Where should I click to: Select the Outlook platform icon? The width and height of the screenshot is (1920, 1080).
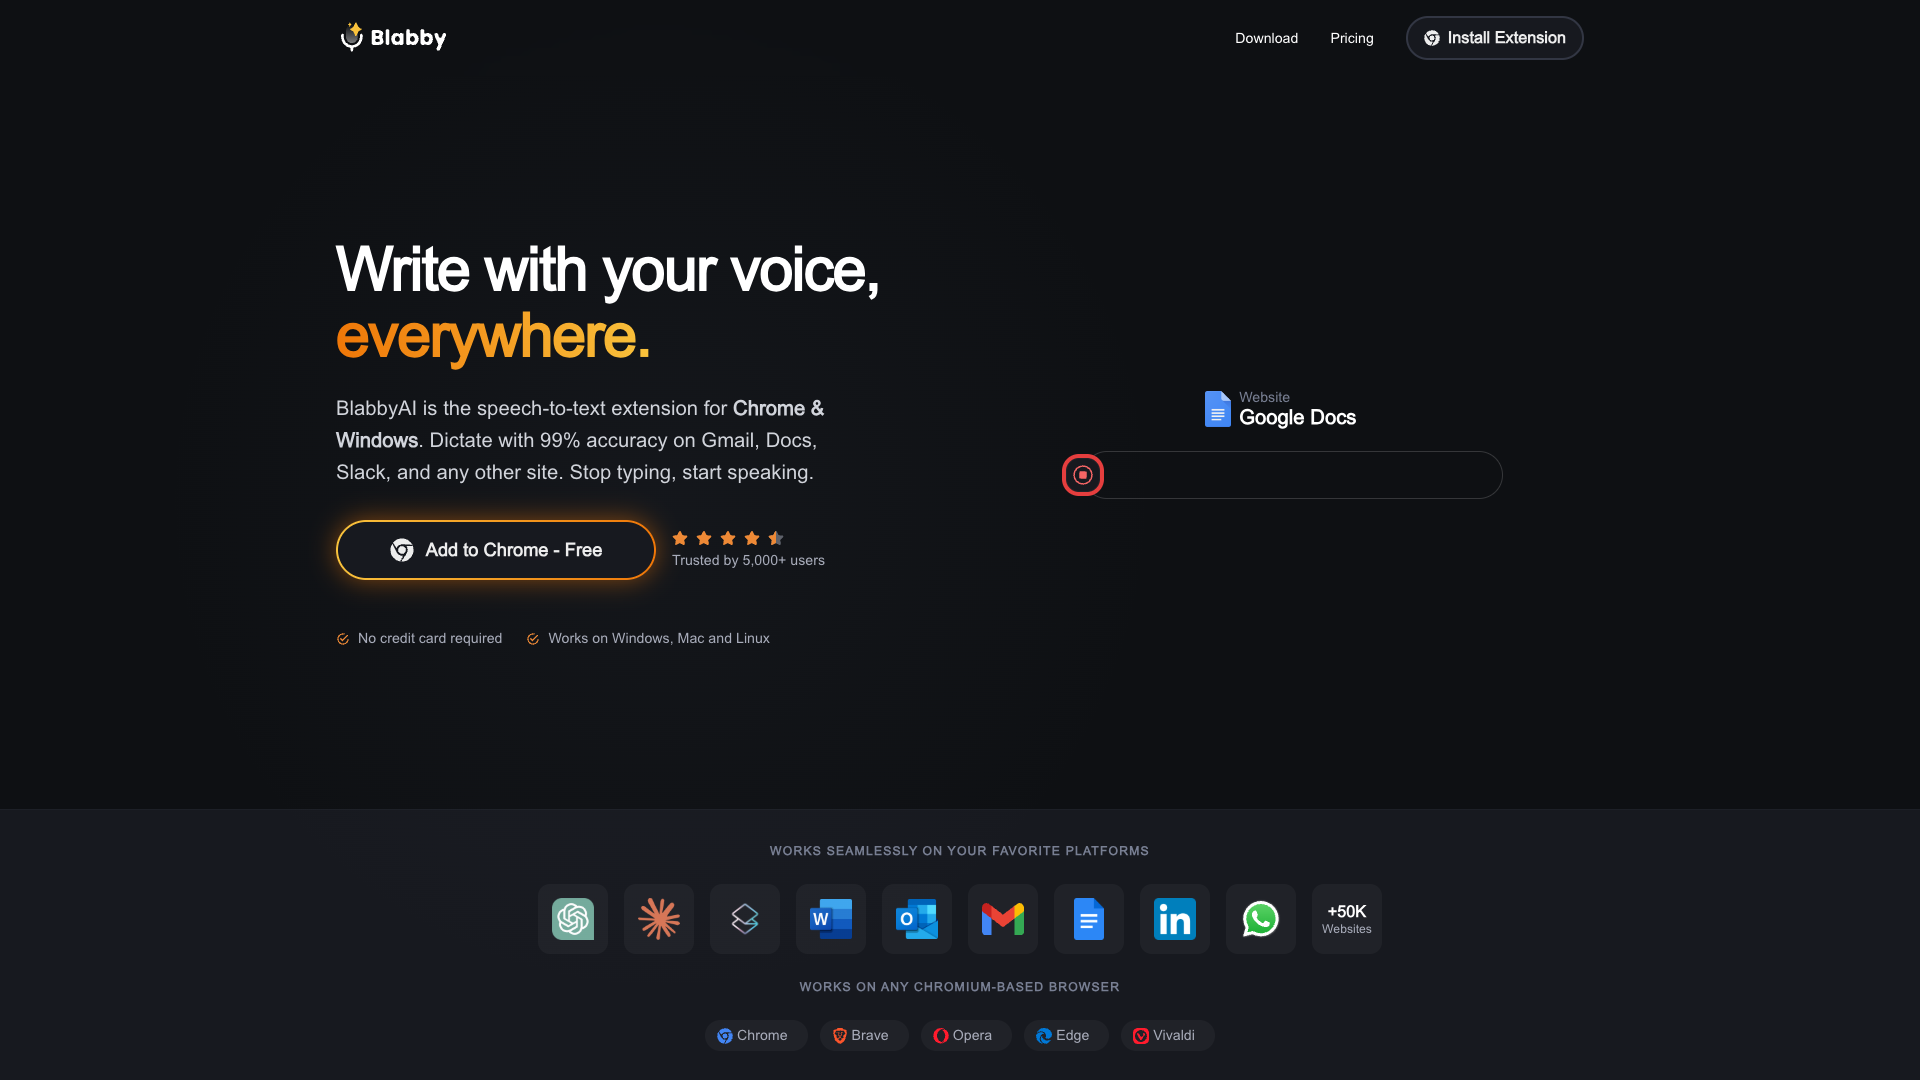click(x=917, y=919)
